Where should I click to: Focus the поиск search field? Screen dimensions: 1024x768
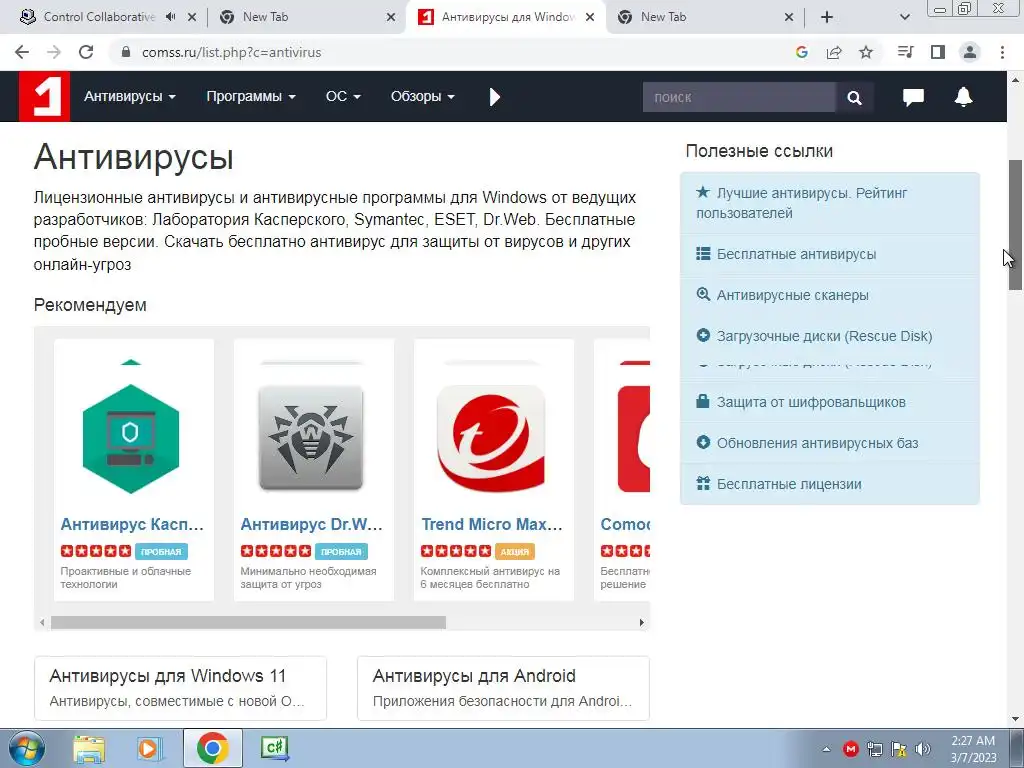[739, 97]
